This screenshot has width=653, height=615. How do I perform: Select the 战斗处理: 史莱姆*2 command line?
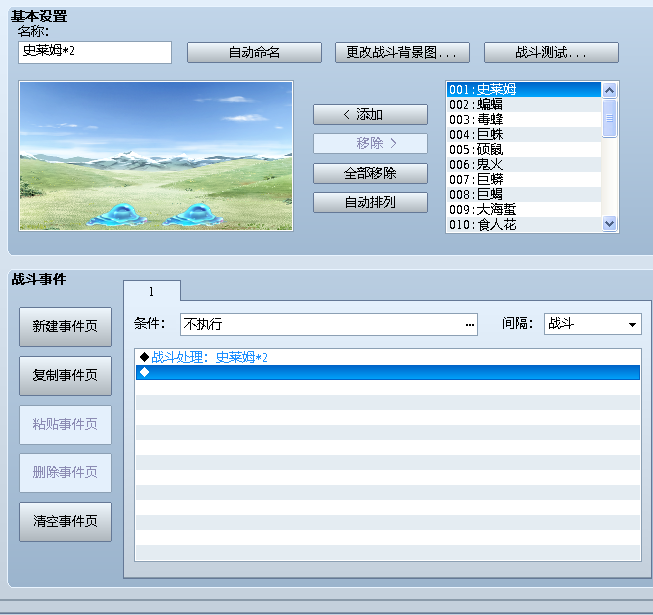[x=388, y=357]
